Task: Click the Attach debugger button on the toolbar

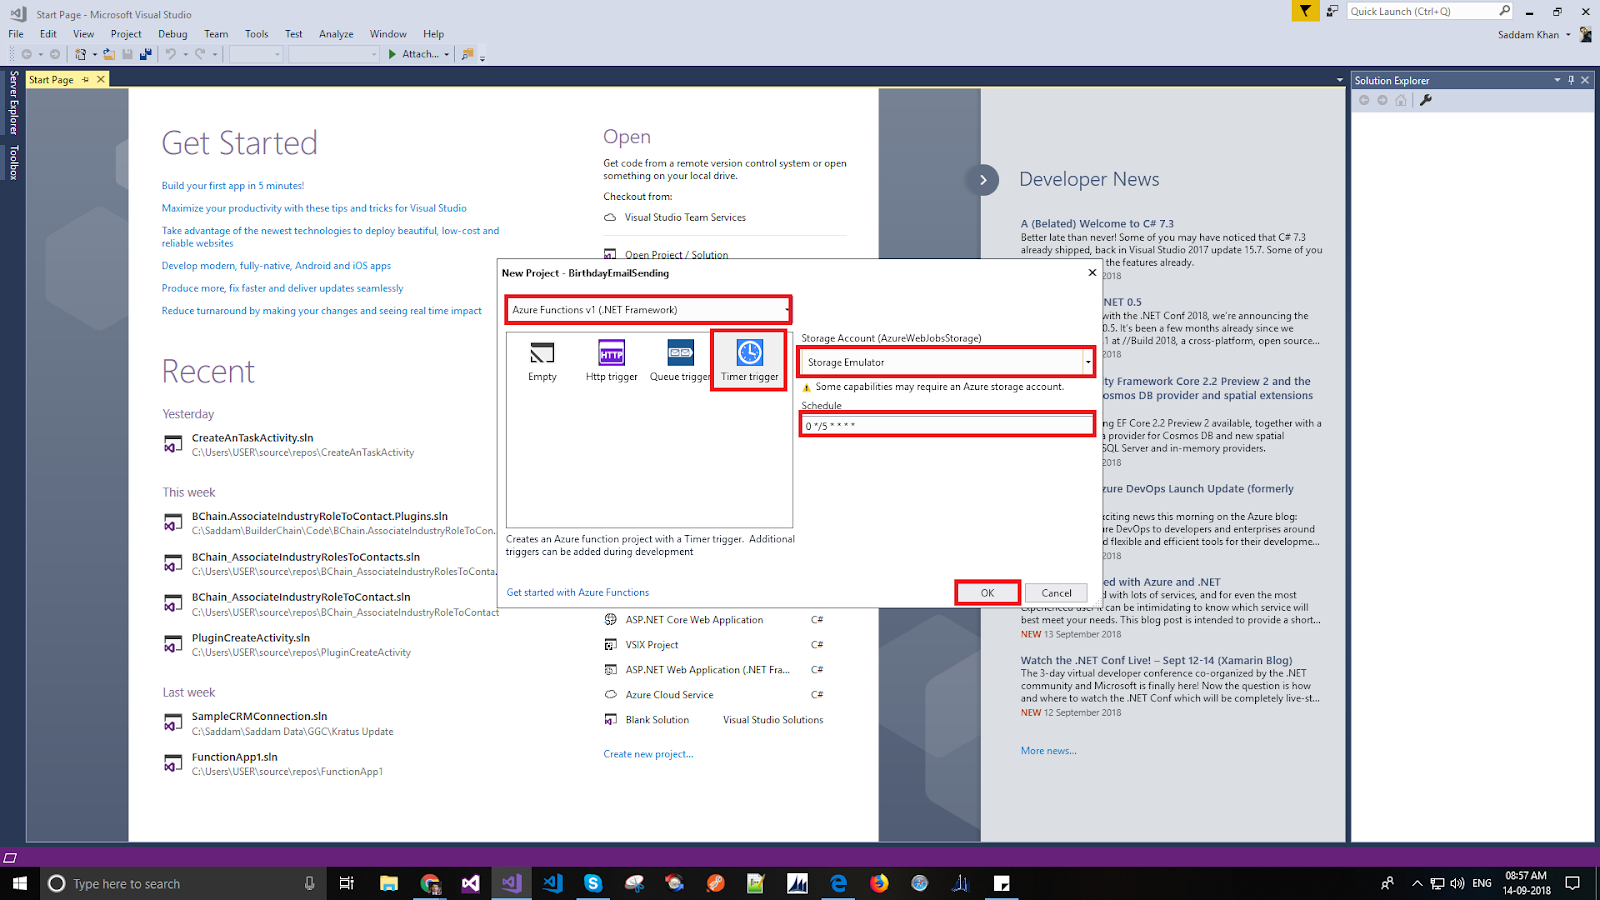Action: click(x=415, y=54)
